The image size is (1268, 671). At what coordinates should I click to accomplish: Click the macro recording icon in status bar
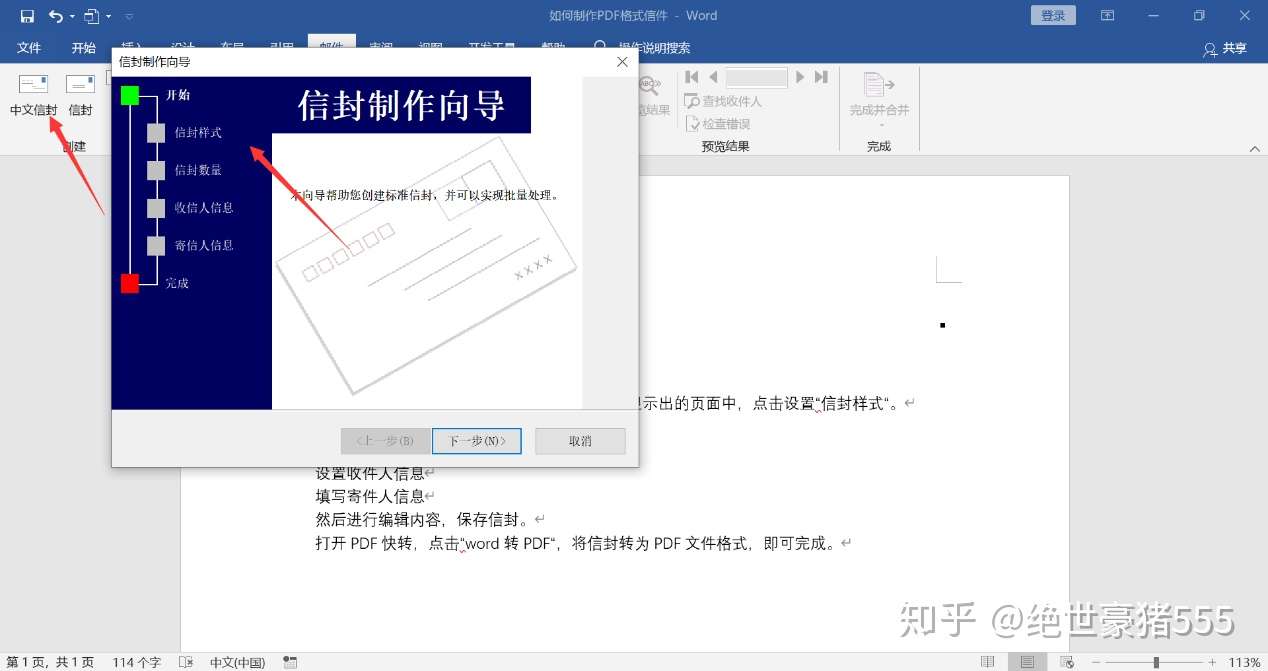(x=290, y=662)
